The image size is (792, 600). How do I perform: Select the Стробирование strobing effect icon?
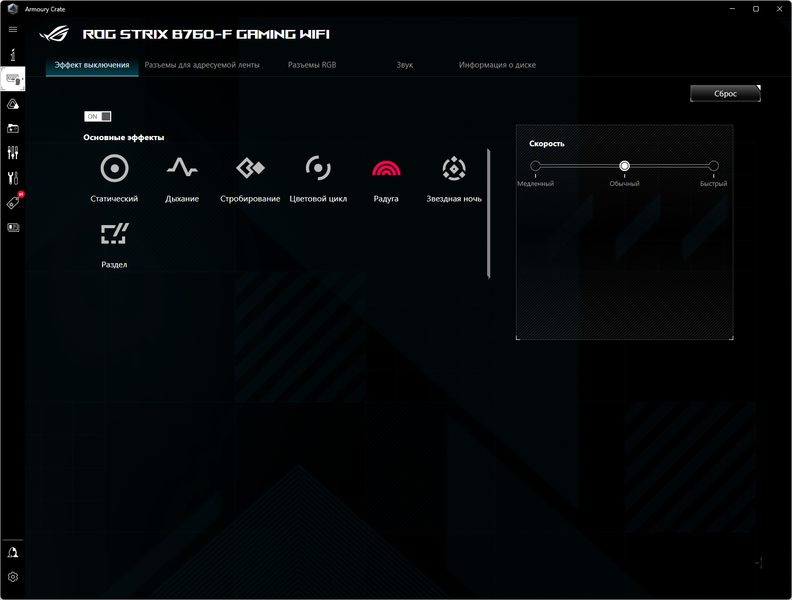(x=250, y=168)
